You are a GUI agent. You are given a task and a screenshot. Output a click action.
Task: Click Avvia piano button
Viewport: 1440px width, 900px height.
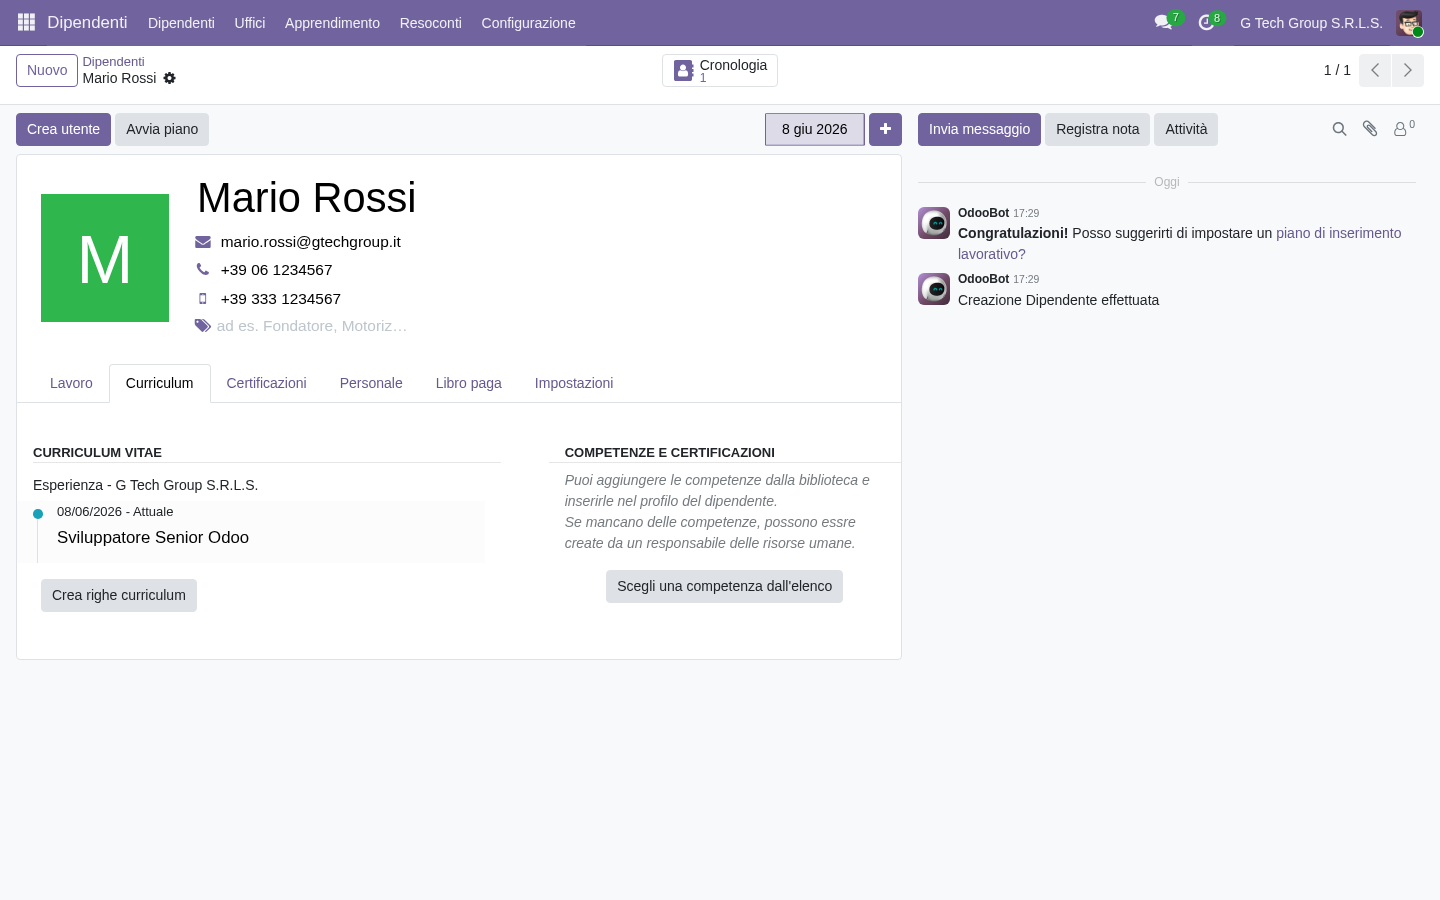tap(162, 129)
